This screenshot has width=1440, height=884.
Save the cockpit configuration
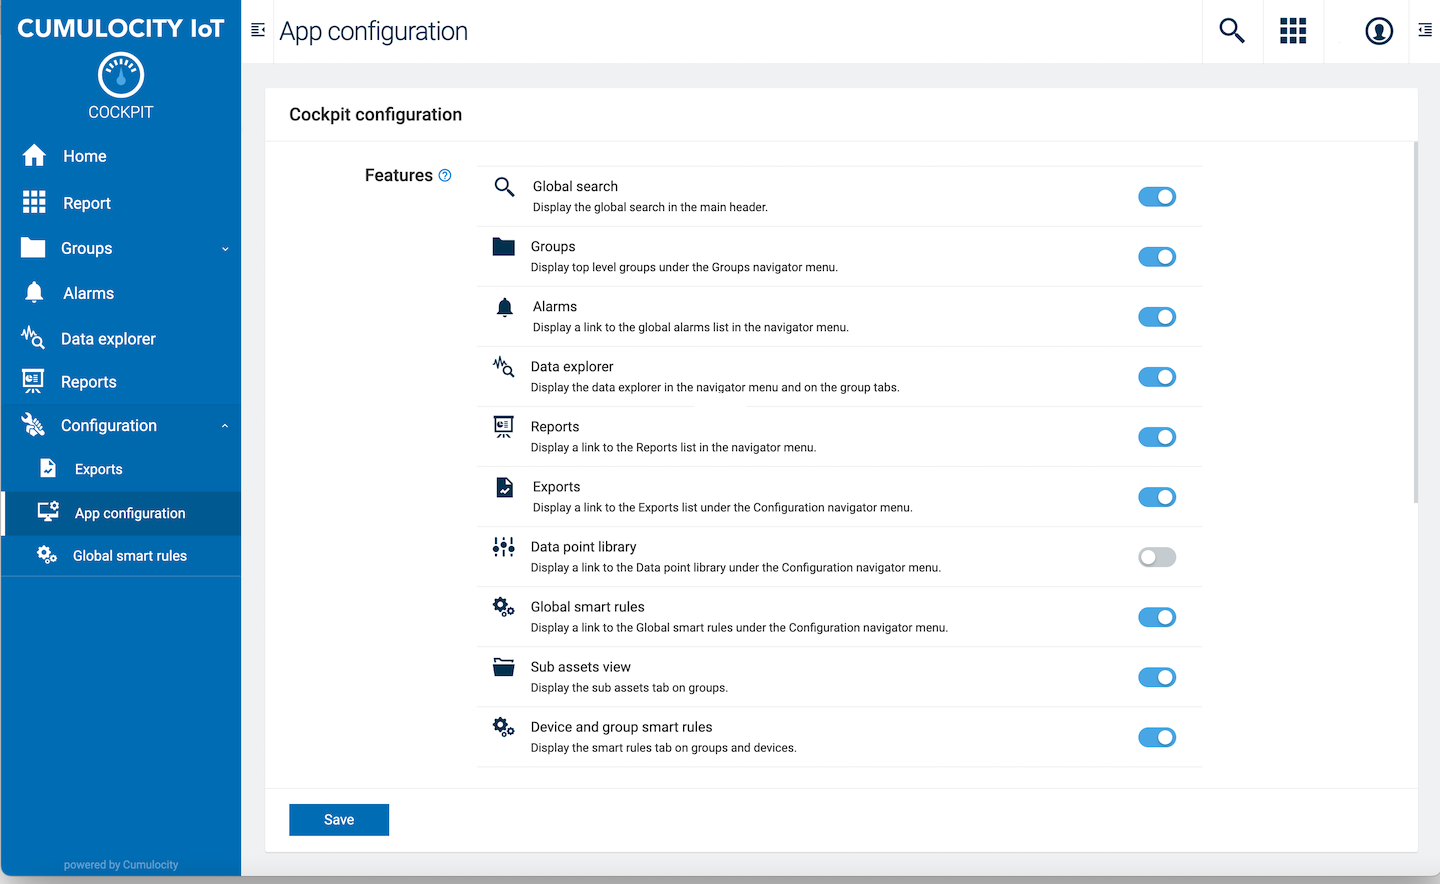pos(339,820)
